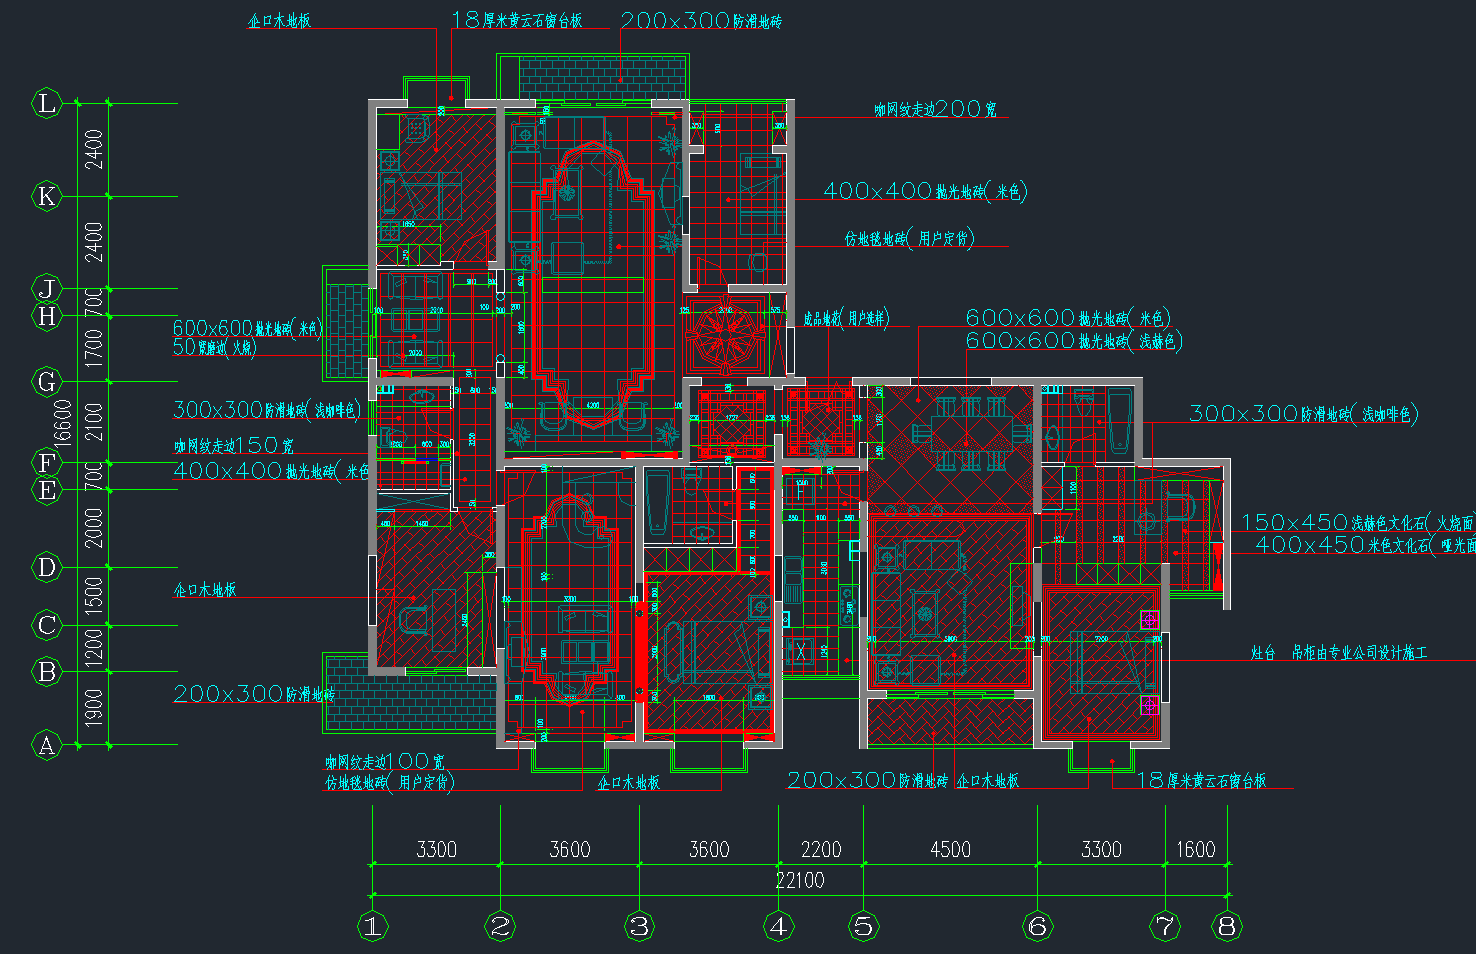This screenshot has width=1476, height=954.
Task: Select the 2200 dimension value
Action: [x=821, y=850]
